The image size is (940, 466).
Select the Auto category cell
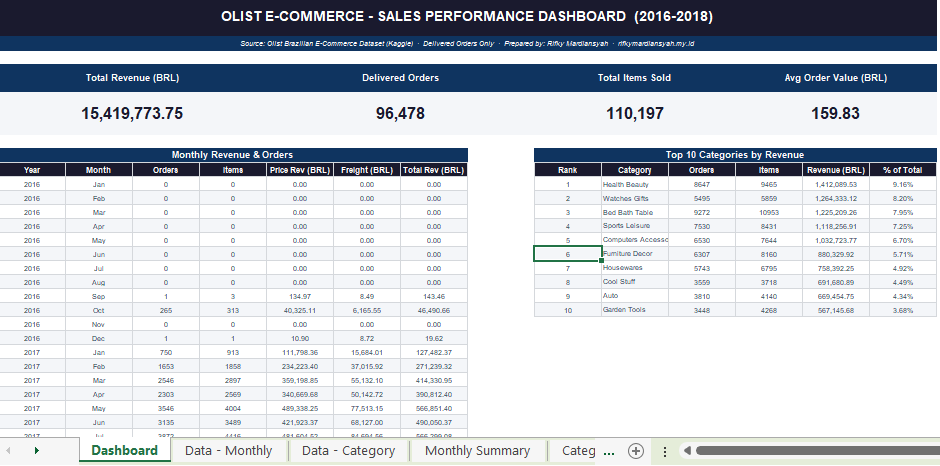(x=634, y=296)
